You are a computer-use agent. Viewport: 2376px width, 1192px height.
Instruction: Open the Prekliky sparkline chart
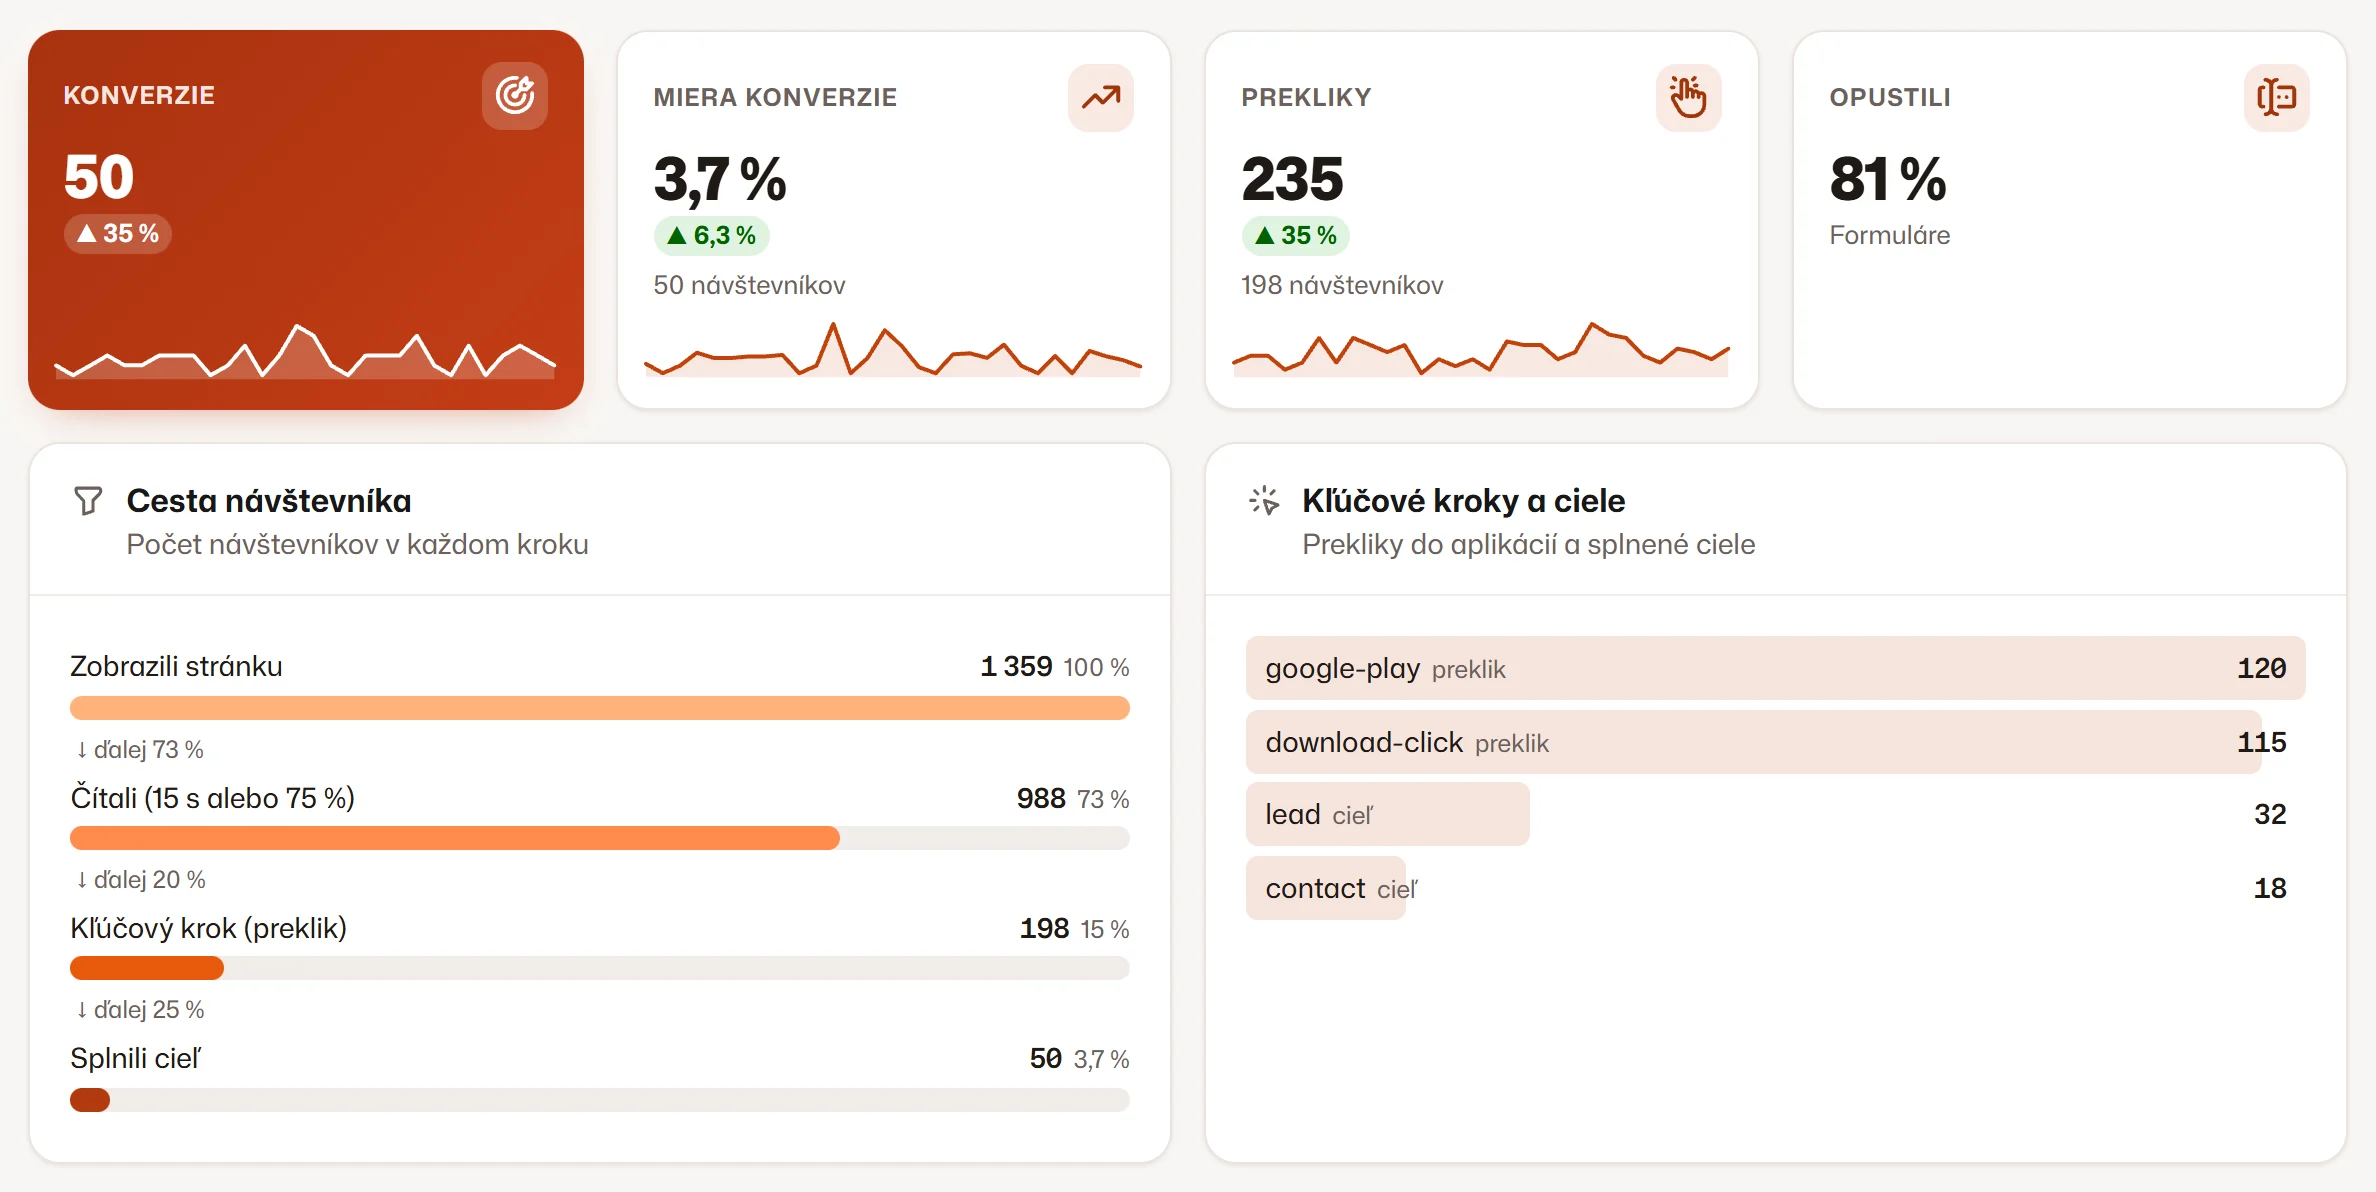pos(1481,349)
